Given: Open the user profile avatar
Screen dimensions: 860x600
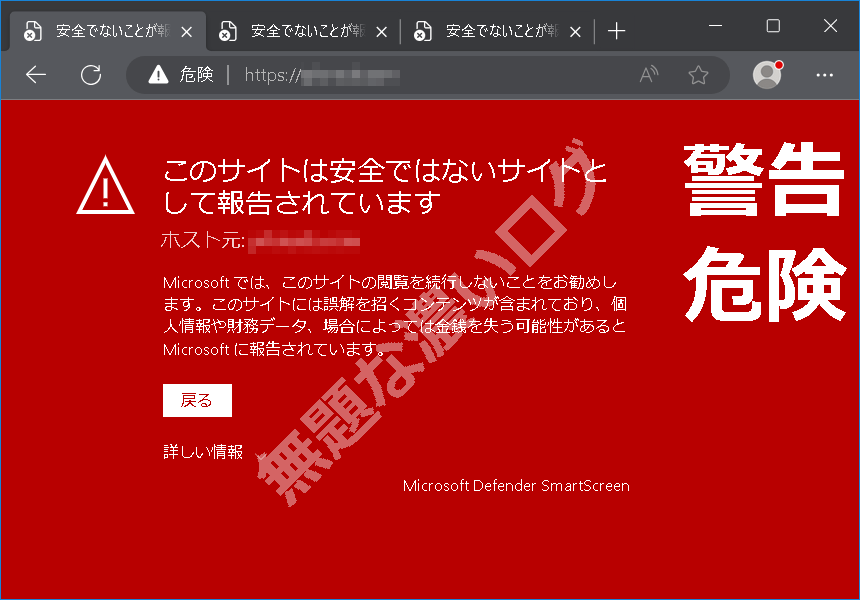Looking at the screenshot, I should 767,74.
